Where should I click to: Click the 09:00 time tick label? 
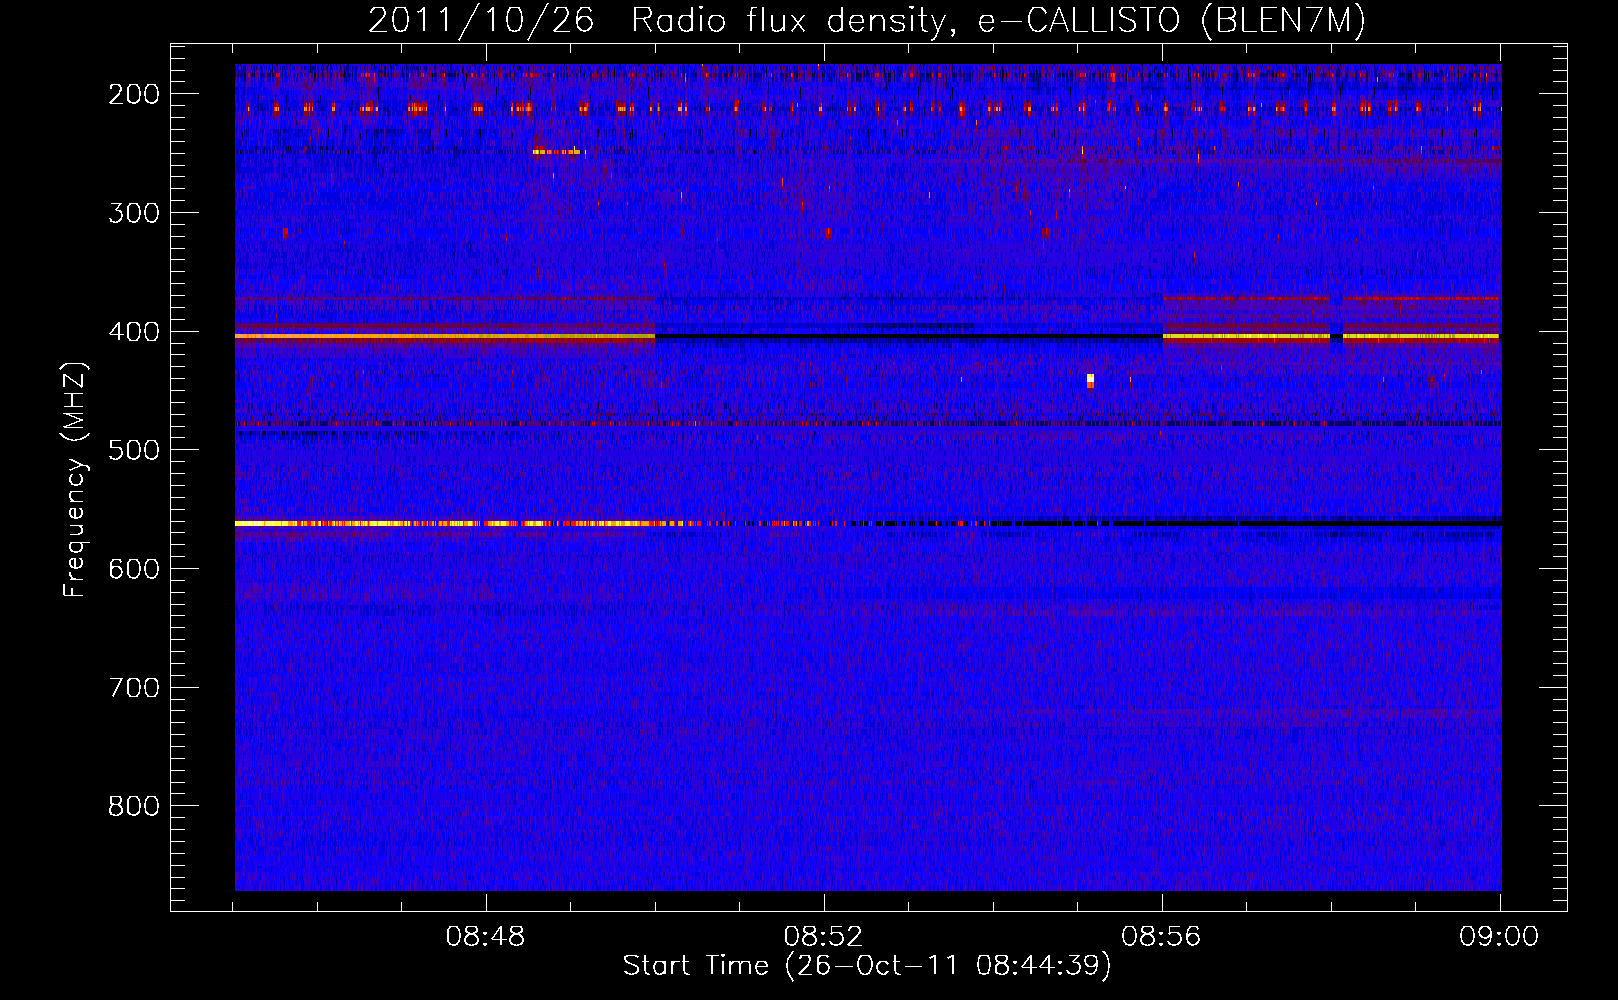coord(1499,937)
